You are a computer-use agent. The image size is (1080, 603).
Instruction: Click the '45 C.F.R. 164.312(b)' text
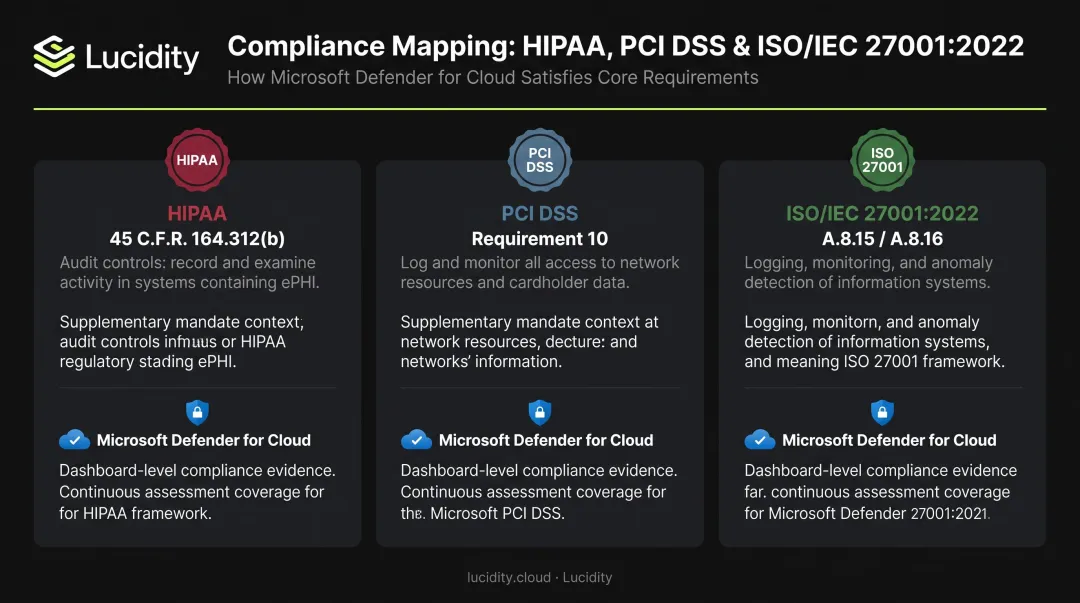(197, 238)
